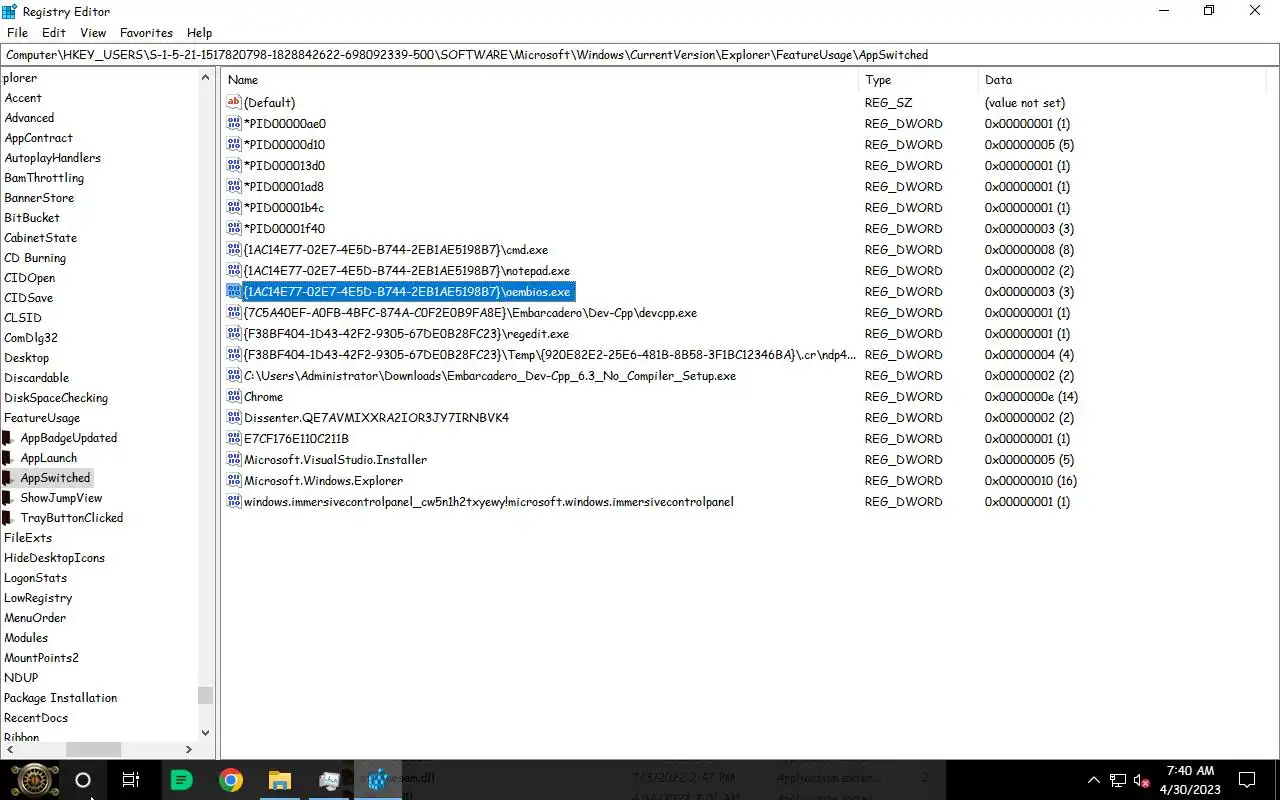Click the folder icon next to TrayButtonClicked
1280x800 pixels.
point(8,518)
